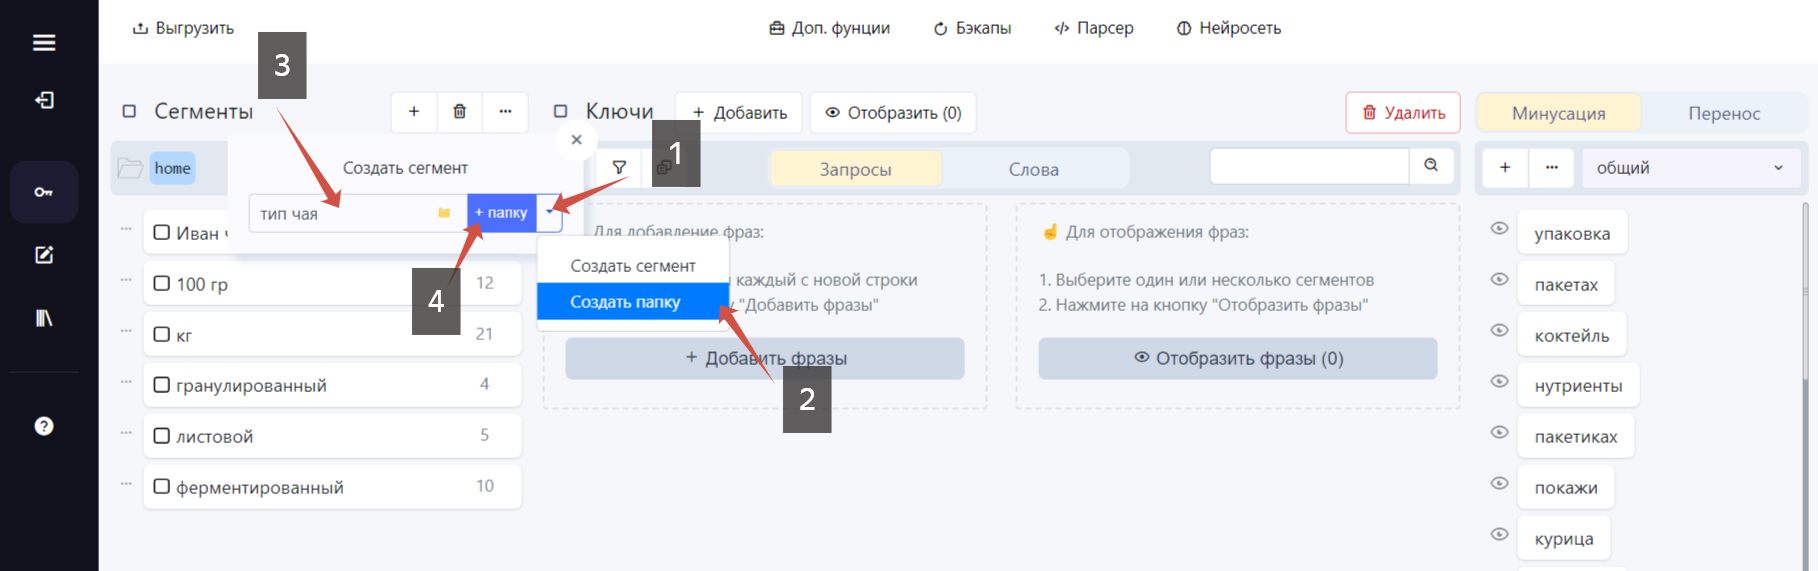The width and height of the screenshot is (1818, 571).
Task: Toggle the eye icon beside курица
Action: point(1499,534)
